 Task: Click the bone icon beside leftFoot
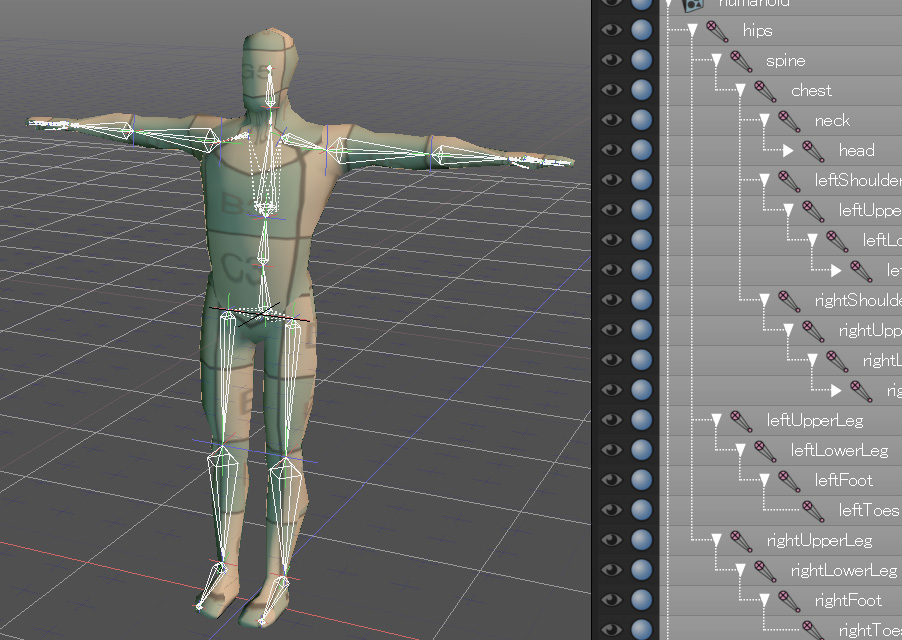click(789, 480)
